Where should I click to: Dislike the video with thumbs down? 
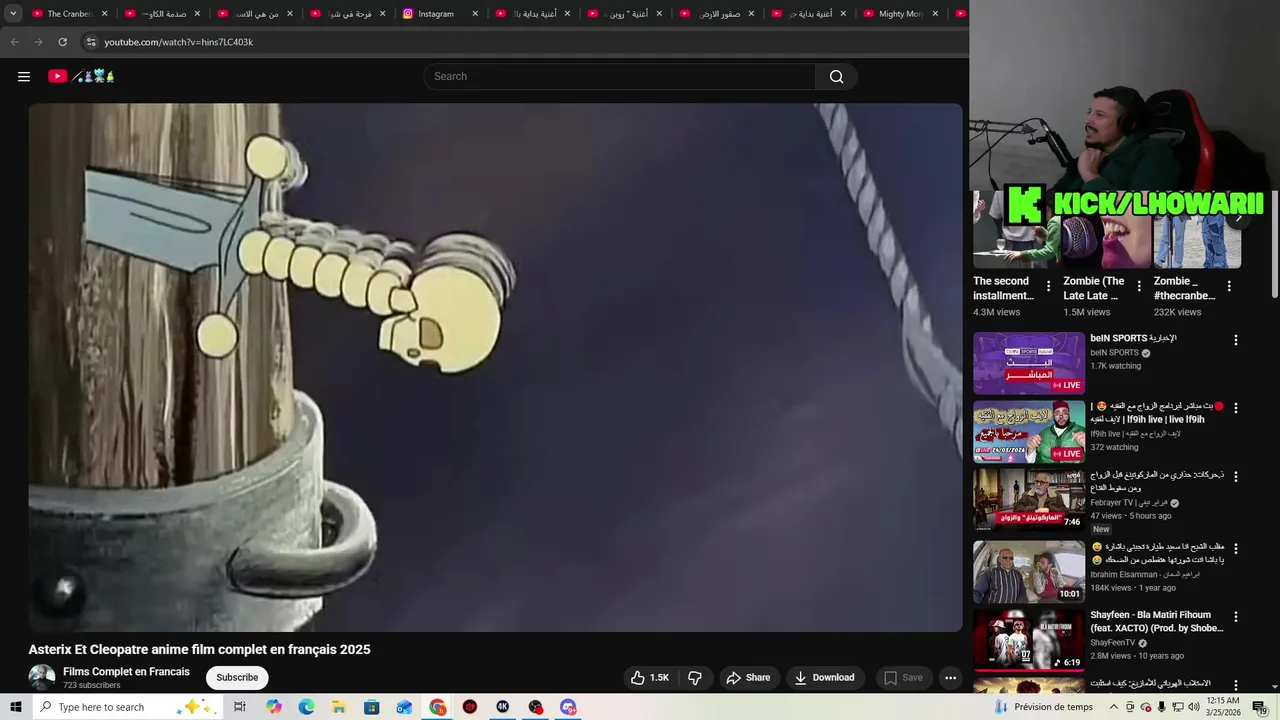695,678
